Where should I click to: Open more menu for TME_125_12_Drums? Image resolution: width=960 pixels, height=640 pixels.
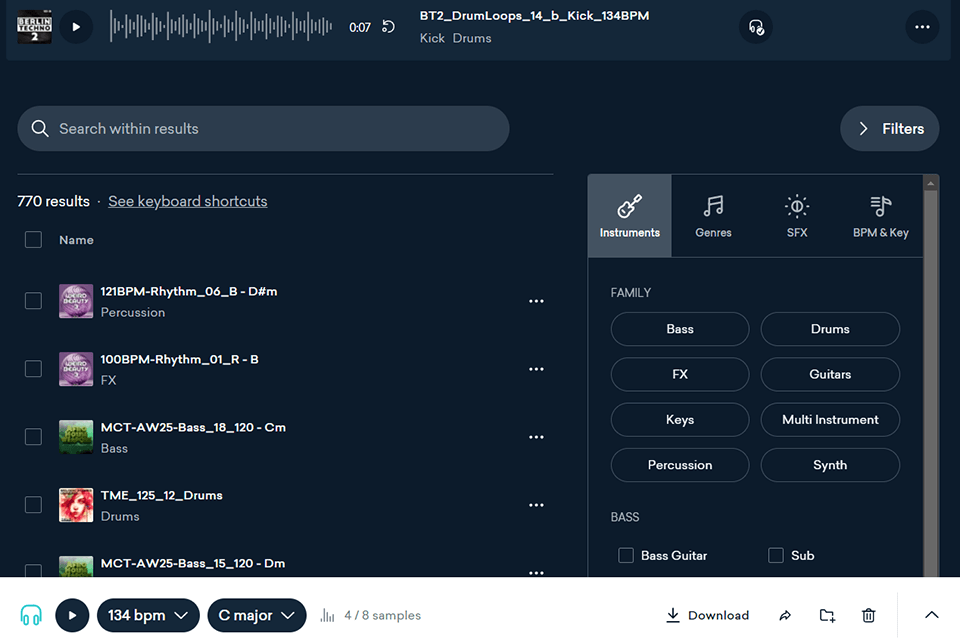(x=536, y=505)
